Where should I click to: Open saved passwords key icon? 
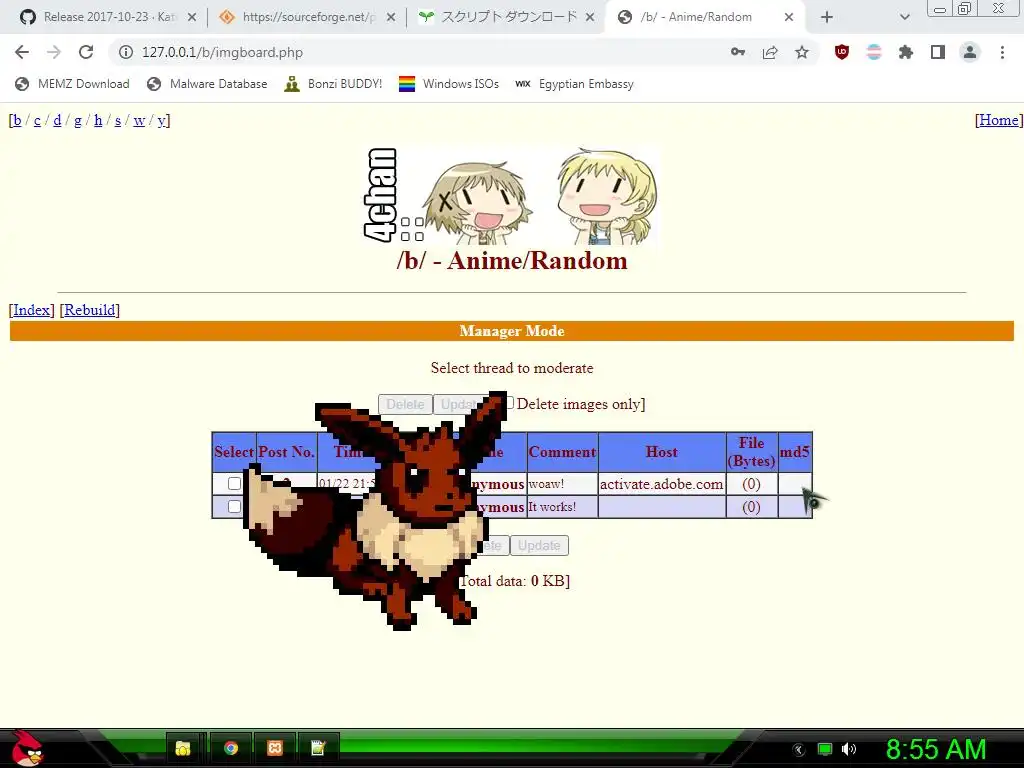point(738,52)
